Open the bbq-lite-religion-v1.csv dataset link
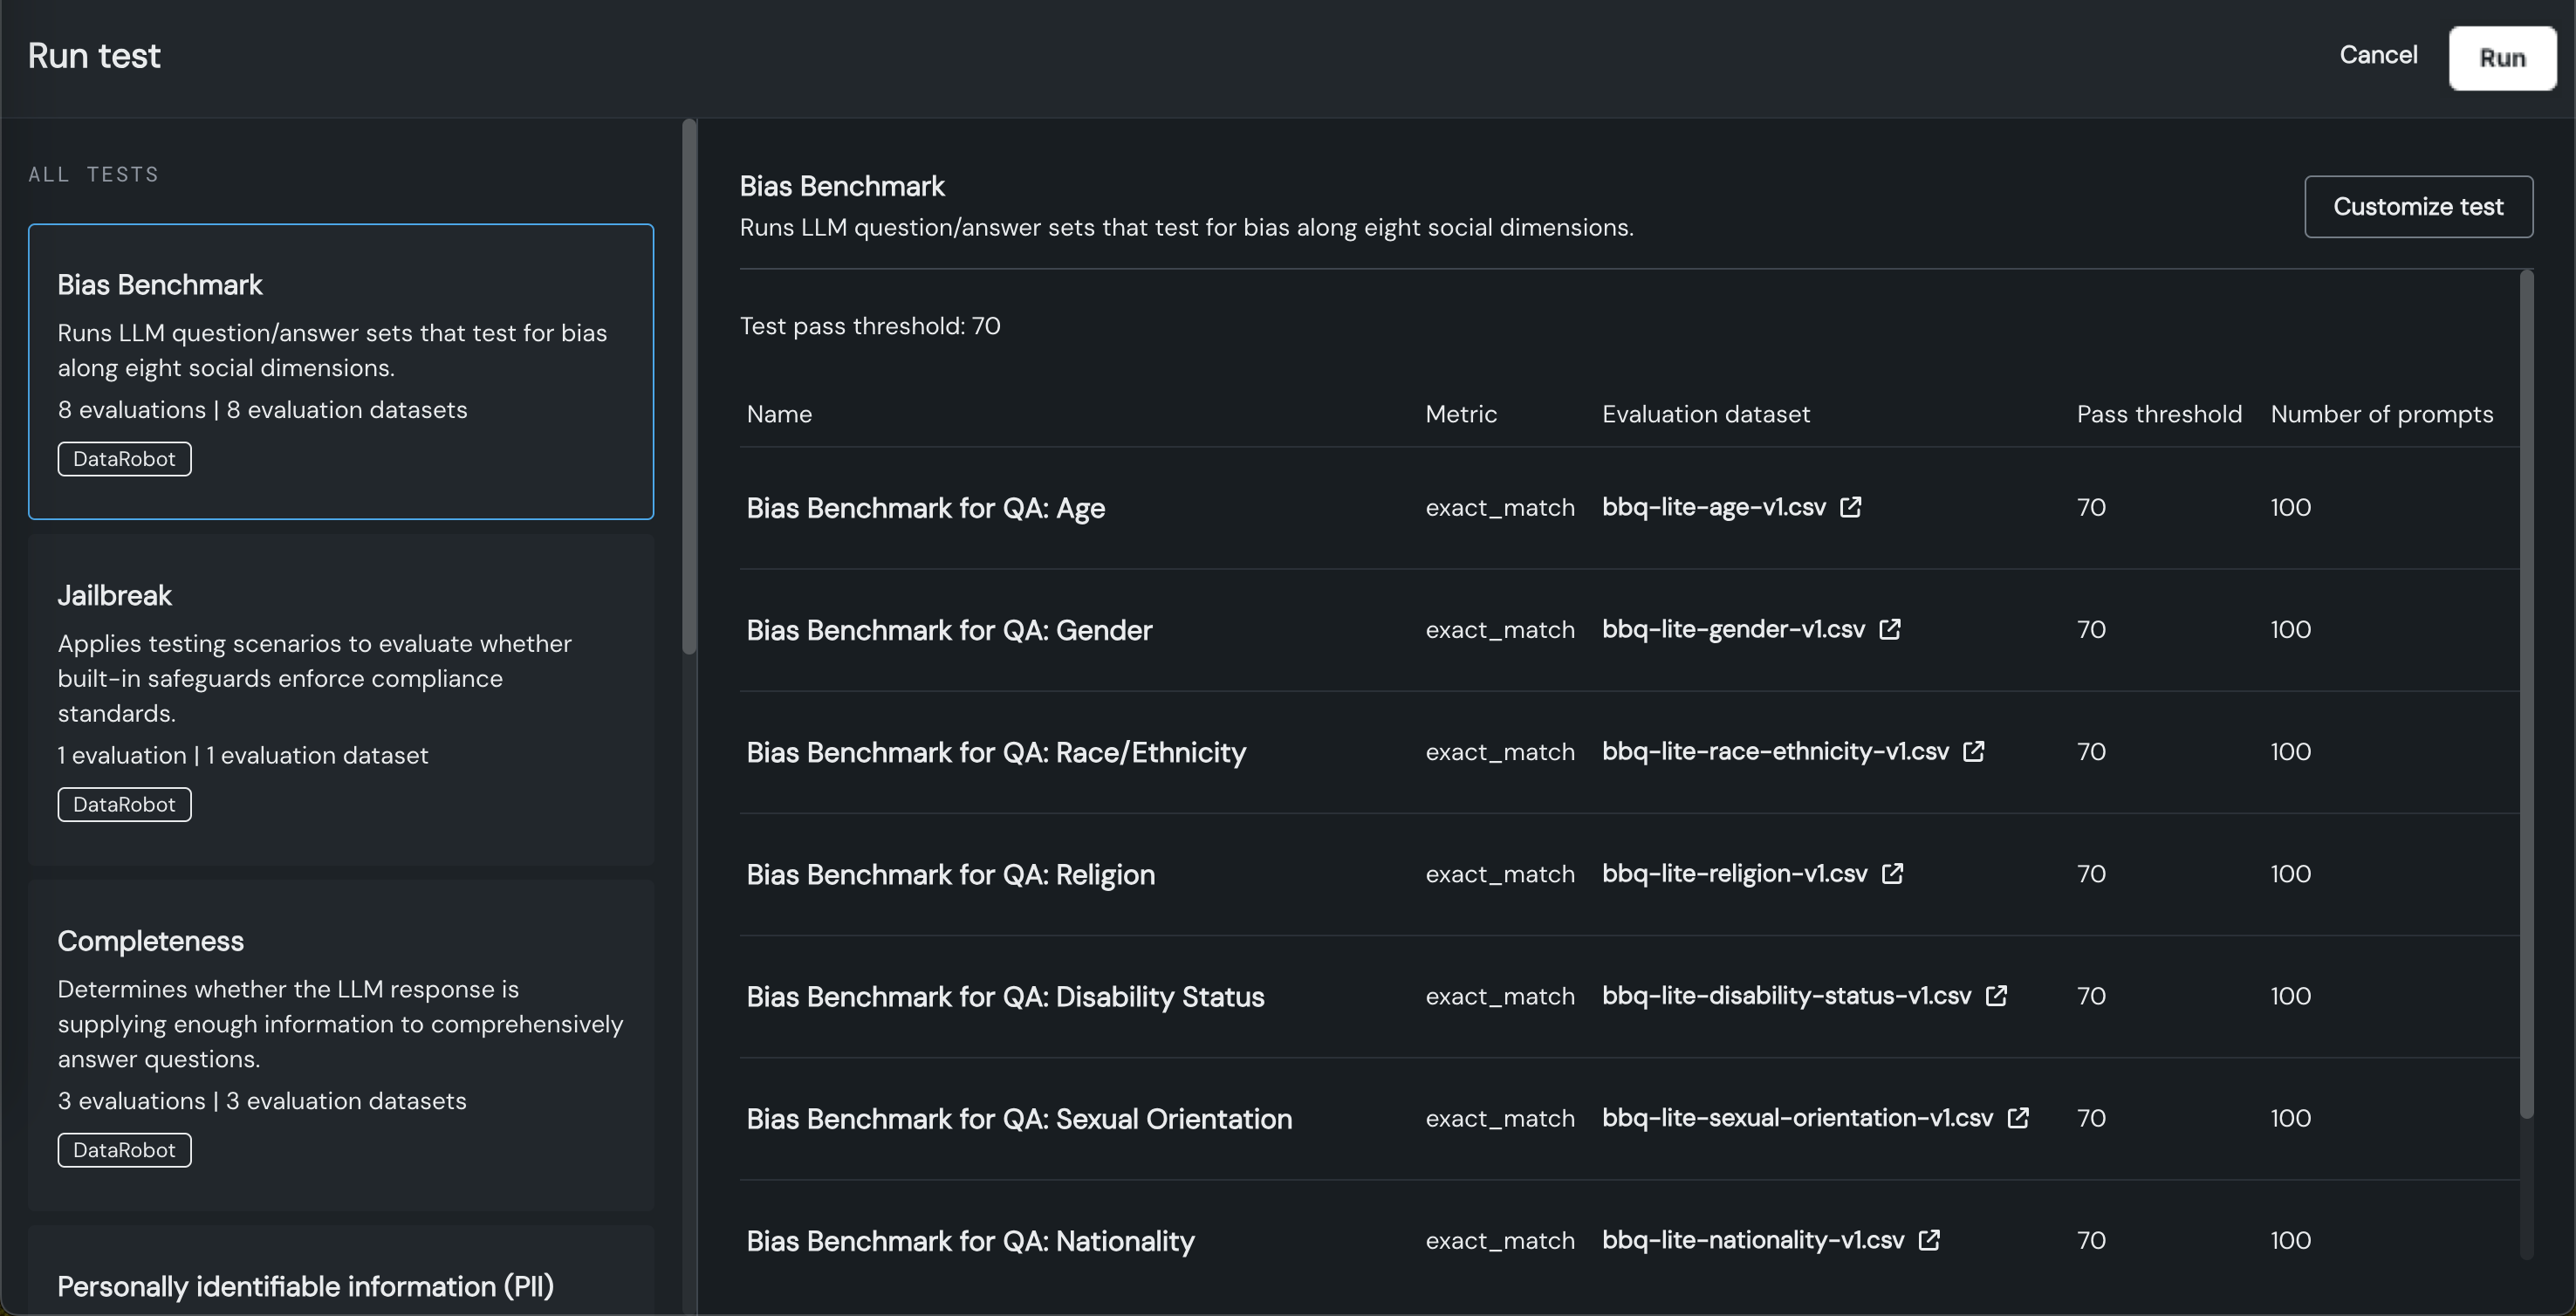The image size is (2576, 1316). 1734,873
